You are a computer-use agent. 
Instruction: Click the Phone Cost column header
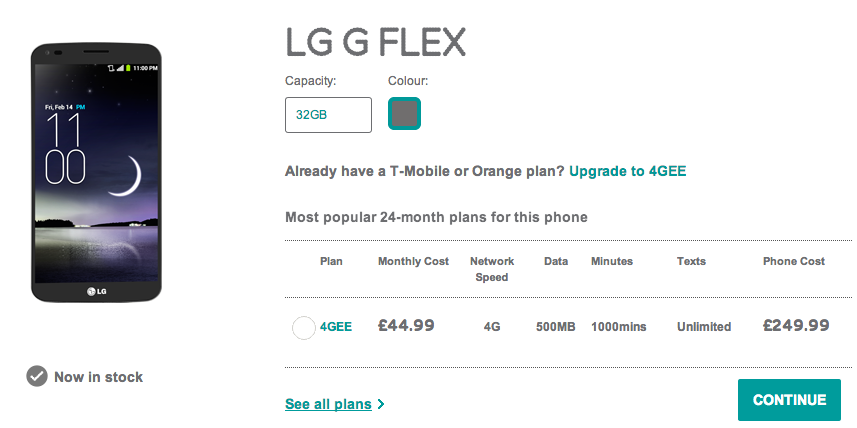[x=794, y=261]
